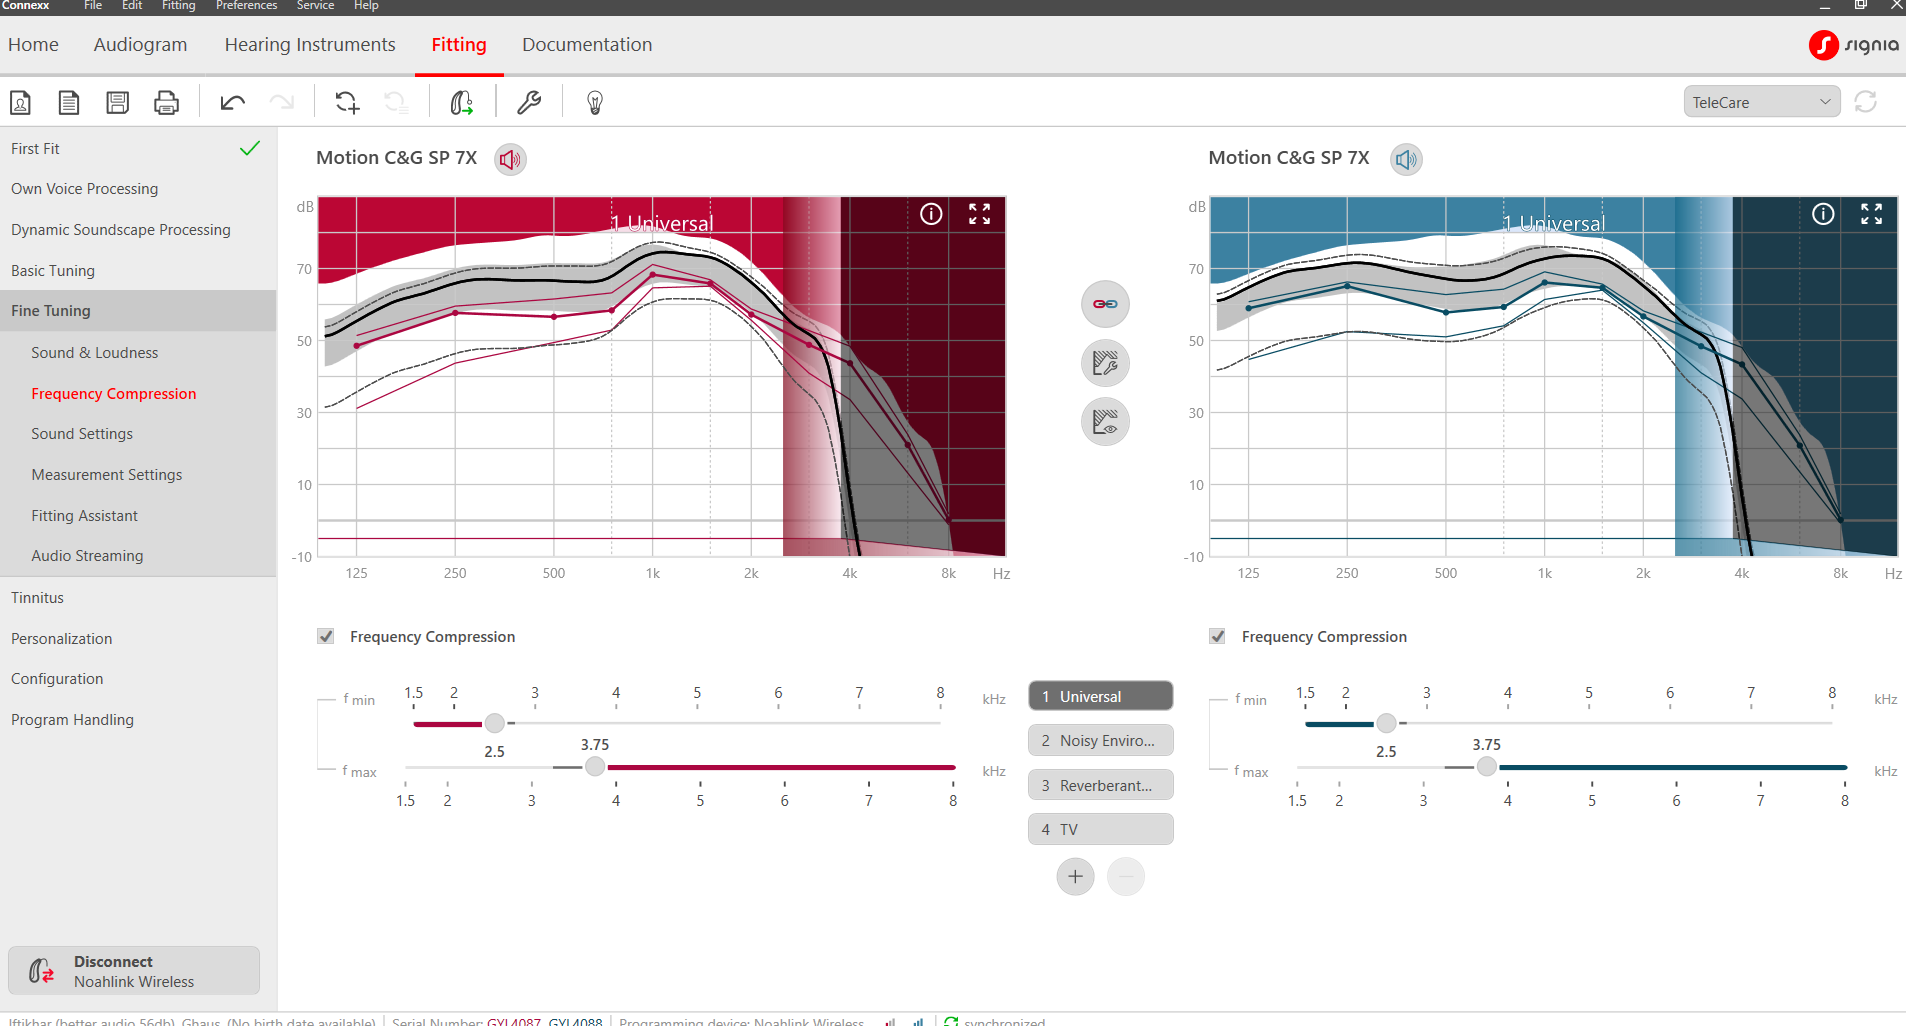Go to the Home tab
The height and width of the screenshot is (1026, 1906).
[33, 45]
